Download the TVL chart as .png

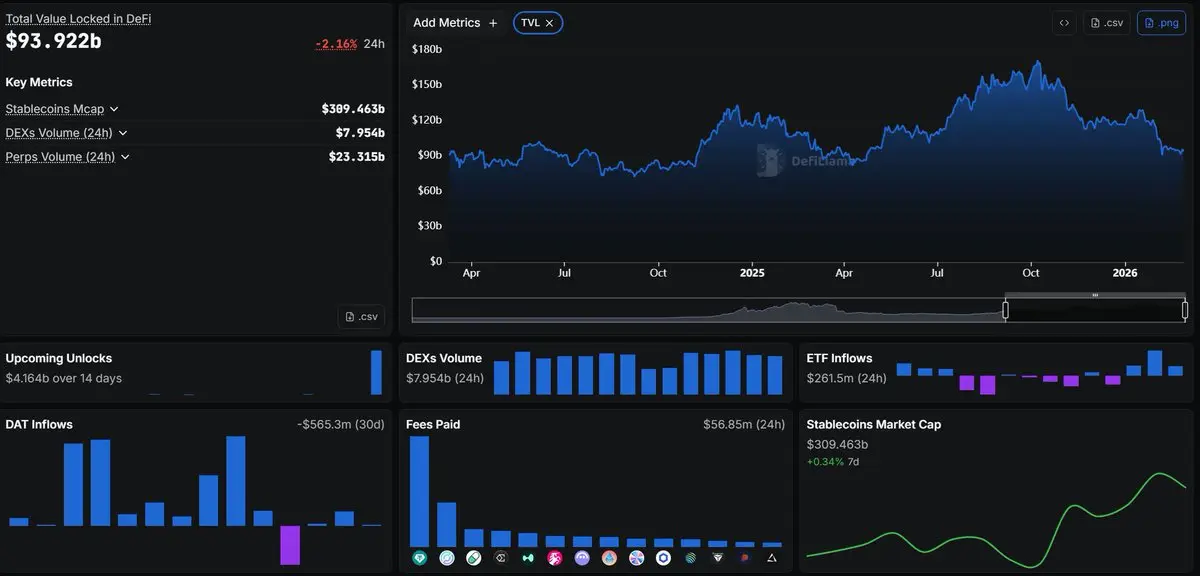pos(1161,23)
